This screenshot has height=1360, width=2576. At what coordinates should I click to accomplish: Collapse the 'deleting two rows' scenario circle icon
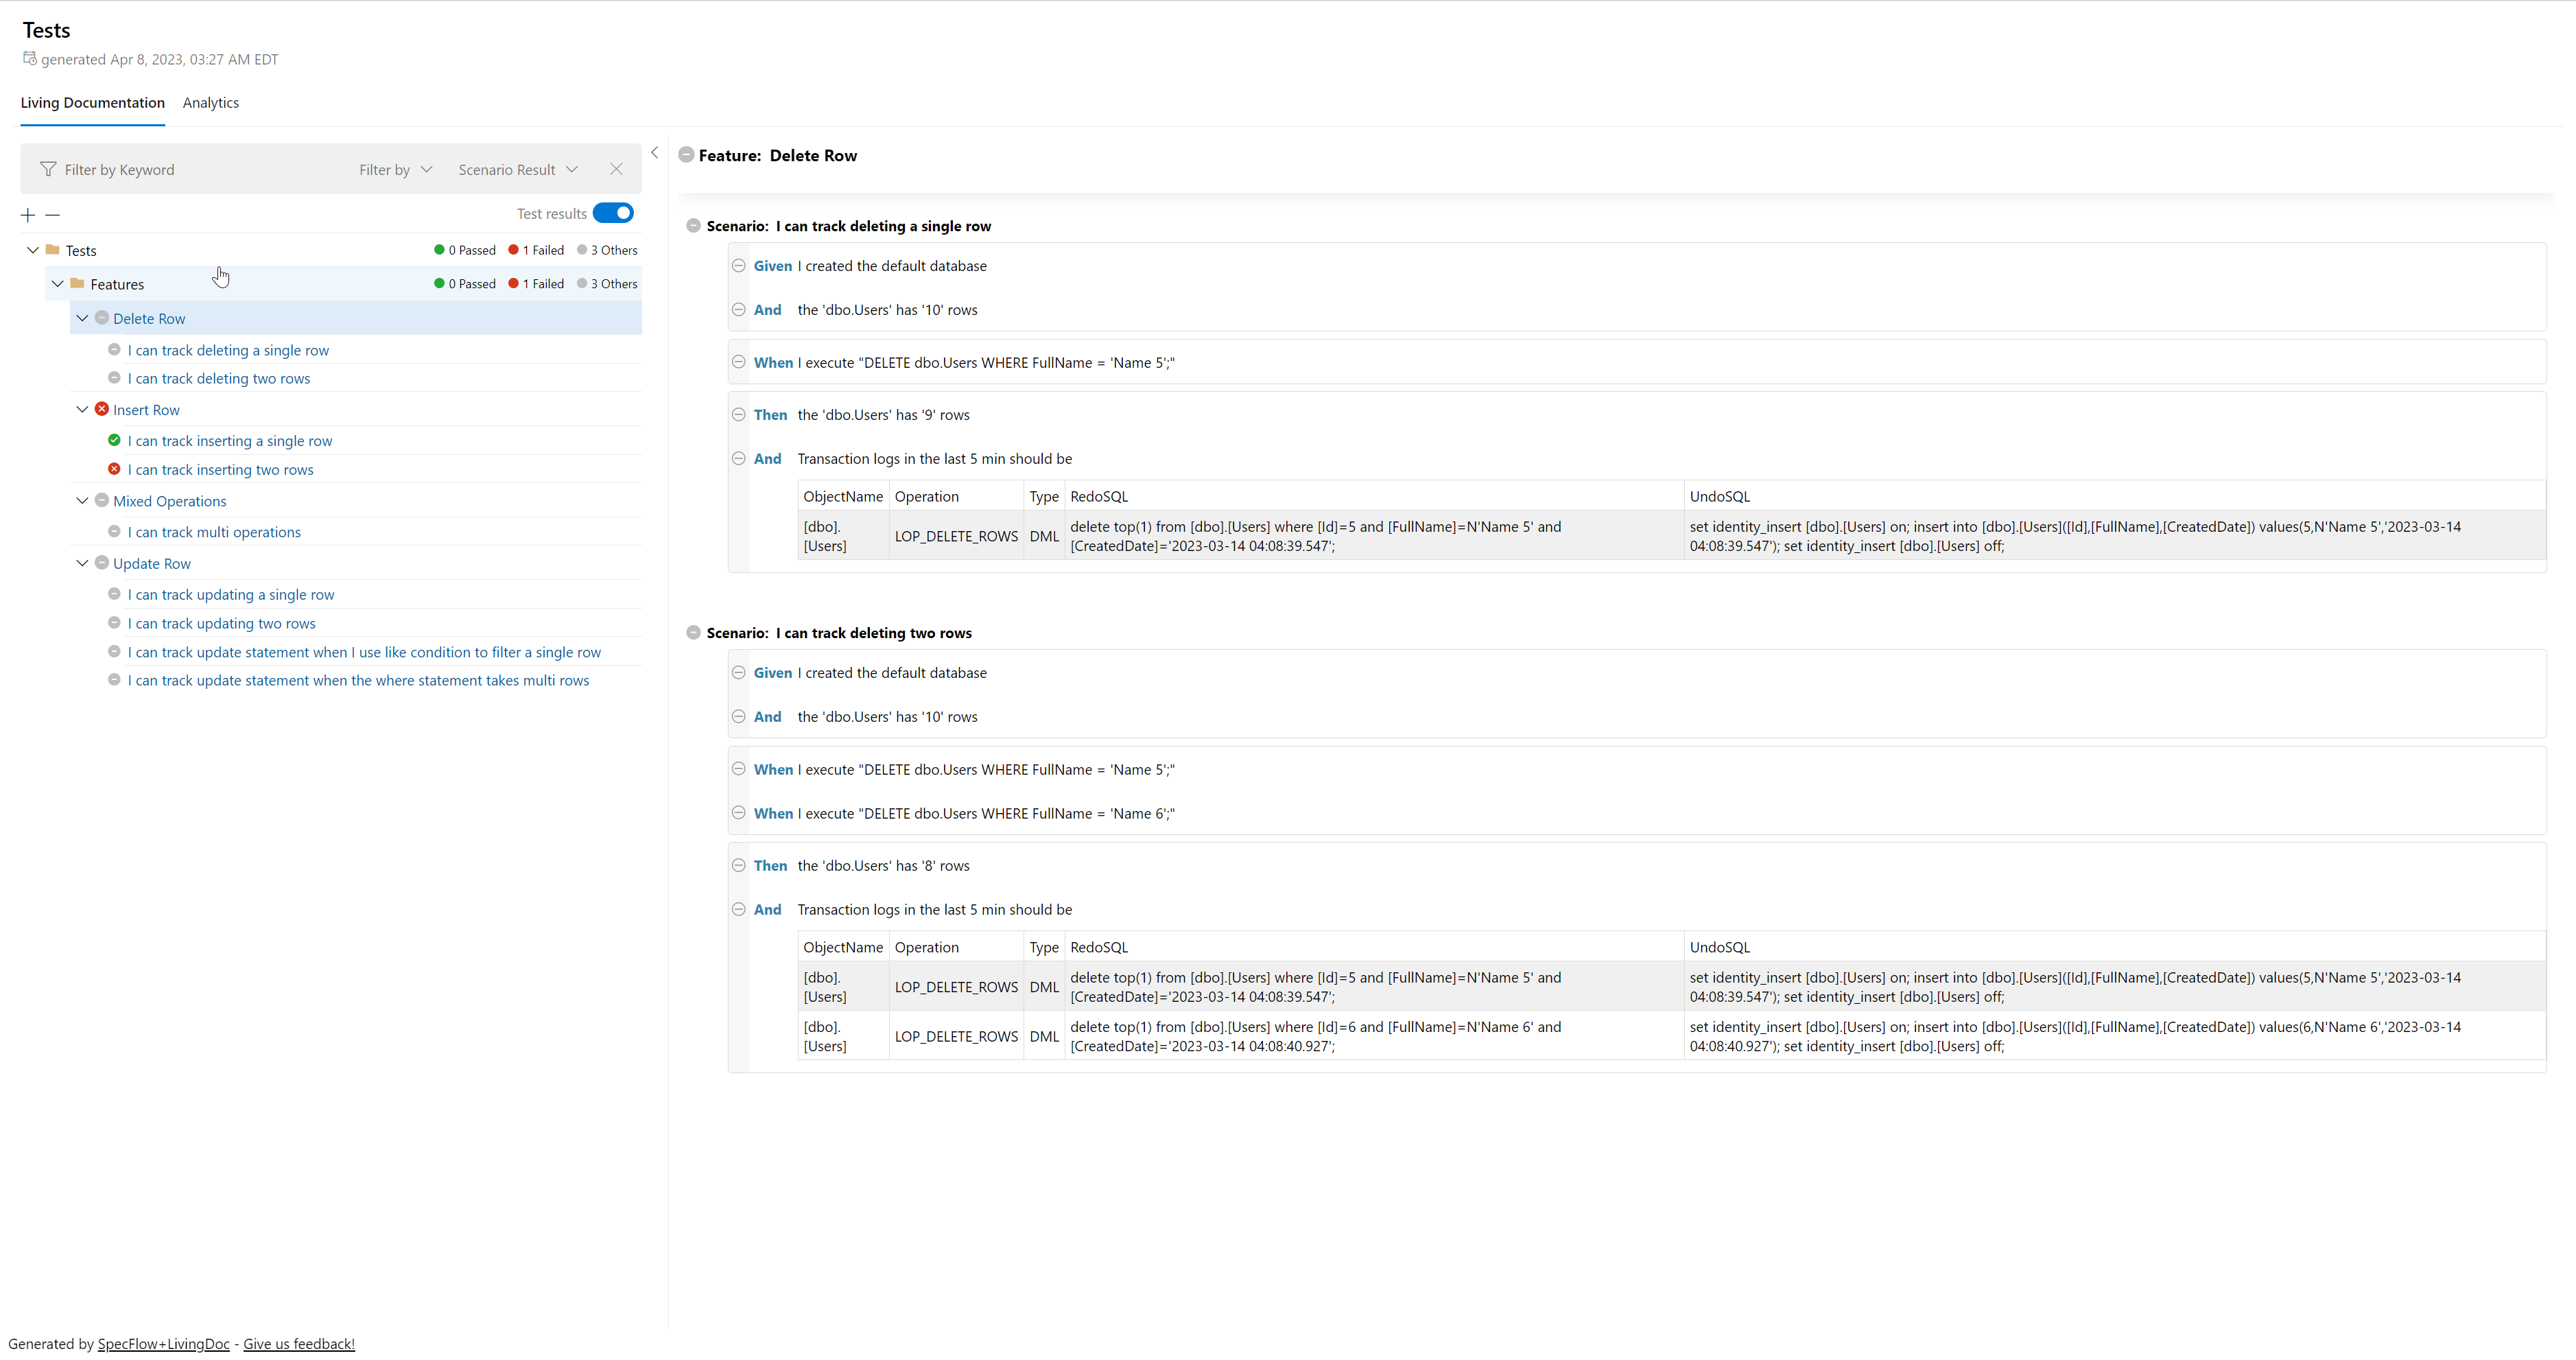(693, 632)
